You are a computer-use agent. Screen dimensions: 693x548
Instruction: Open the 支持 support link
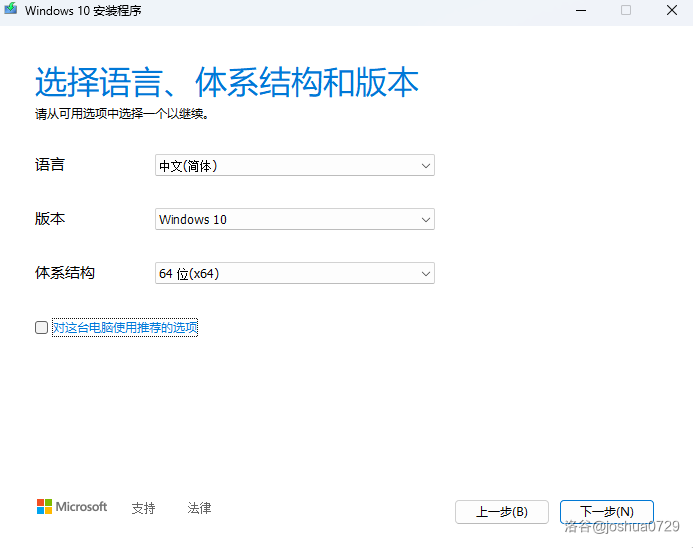coord(143,508)
